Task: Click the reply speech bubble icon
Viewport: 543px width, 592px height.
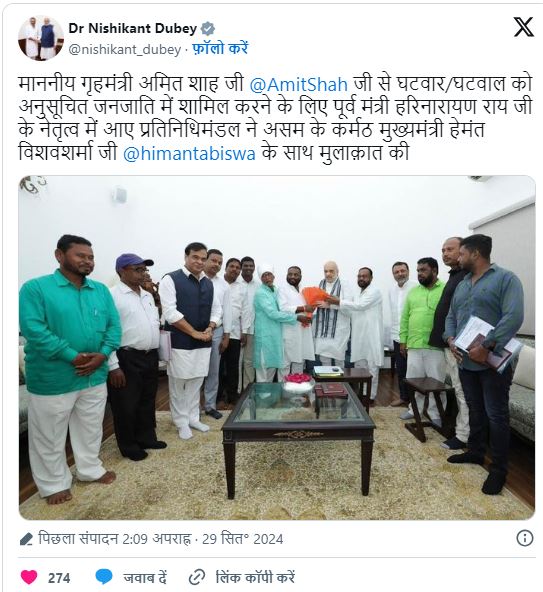Action: [x=104, y=577]
